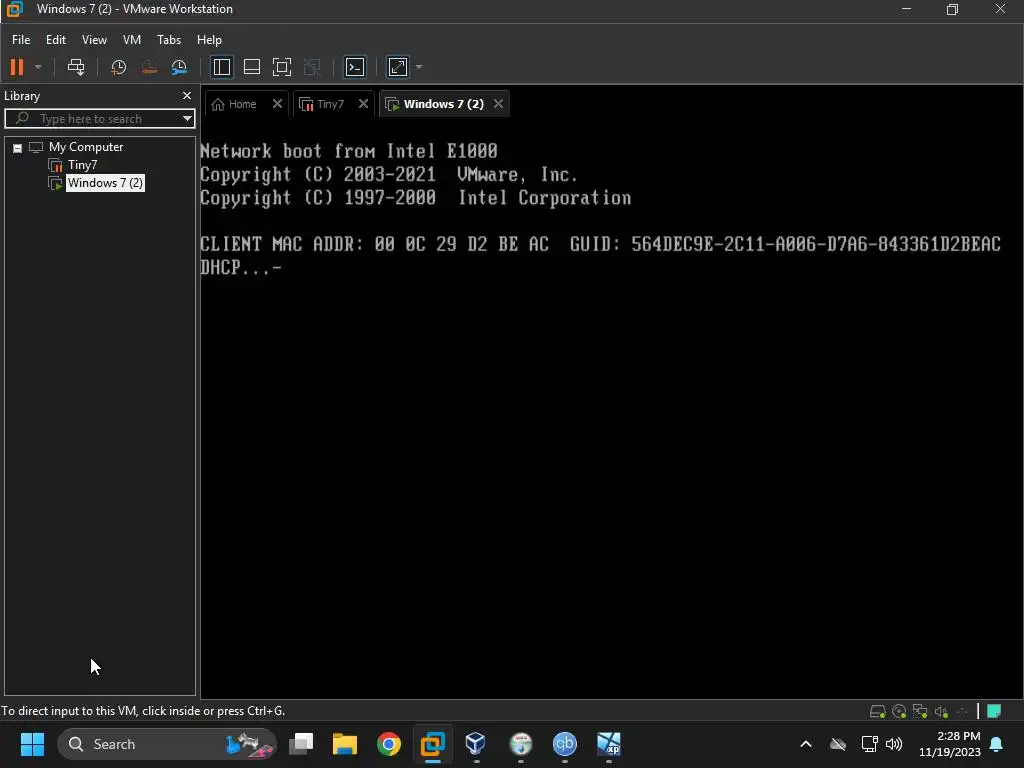Viewport: 1024px width, 768px height.
Task: Open File Explorer from the taskbar
Action: pyautogui.click(x=345, y=744)
